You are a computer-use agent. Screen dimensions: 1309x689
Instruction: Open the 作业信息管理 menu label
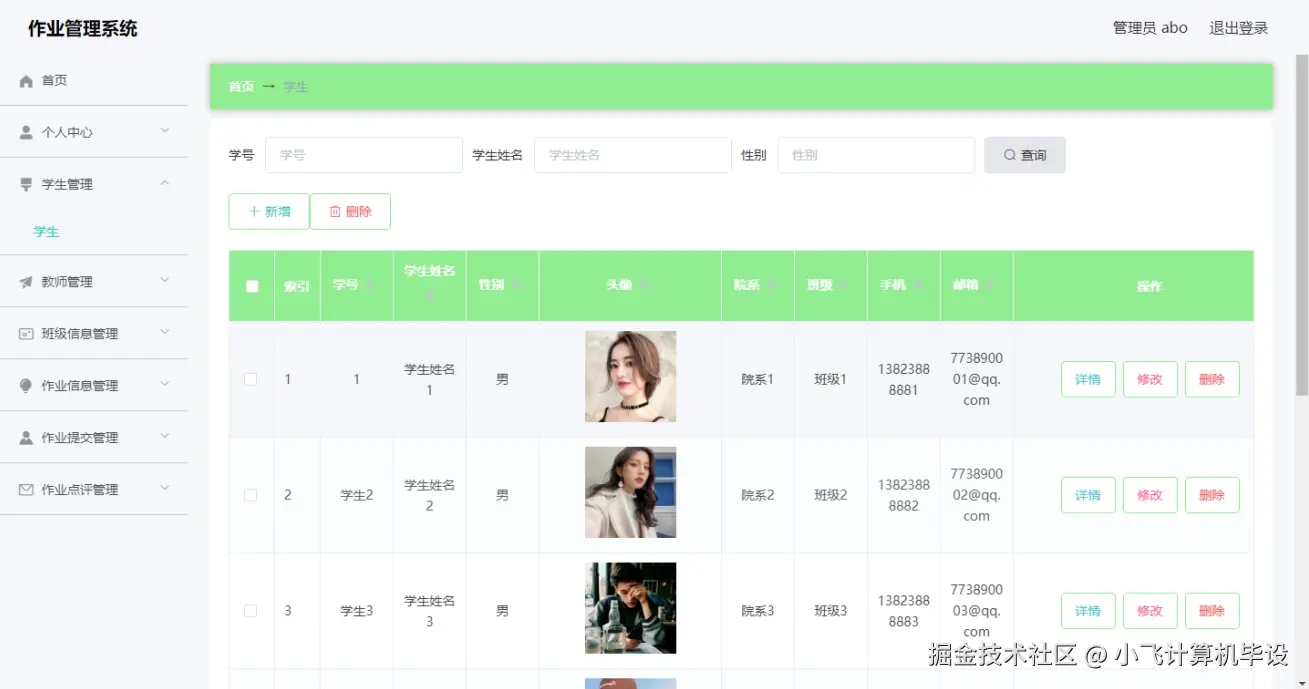pyautogui.click(x=80, y=386)
